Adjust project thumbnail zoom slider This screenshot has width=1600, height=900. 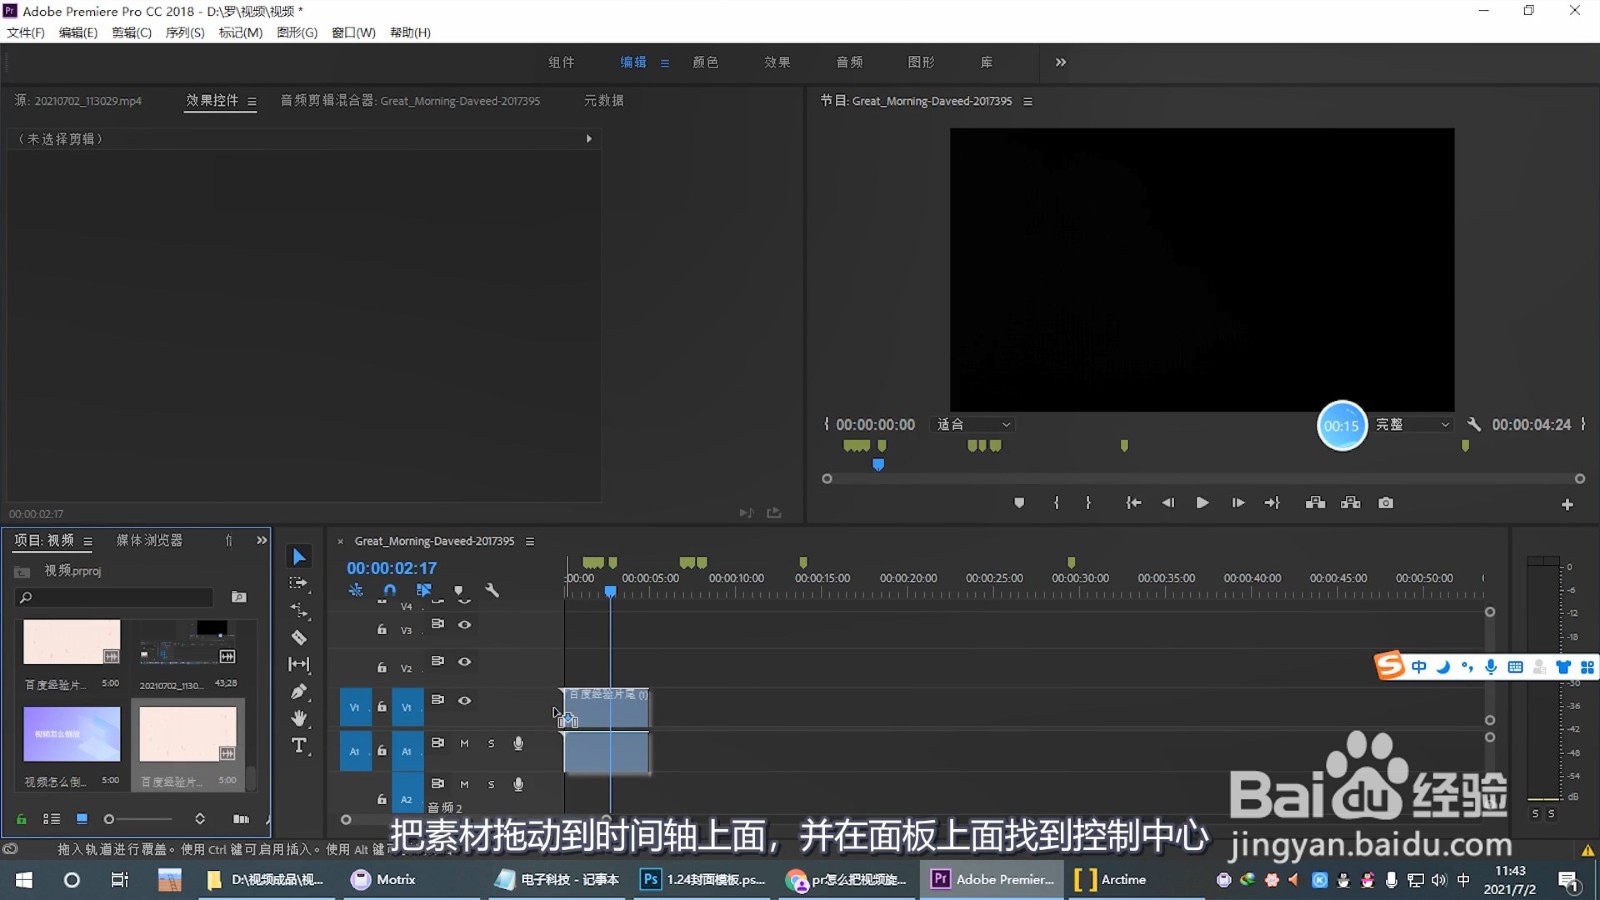[109, 819]
